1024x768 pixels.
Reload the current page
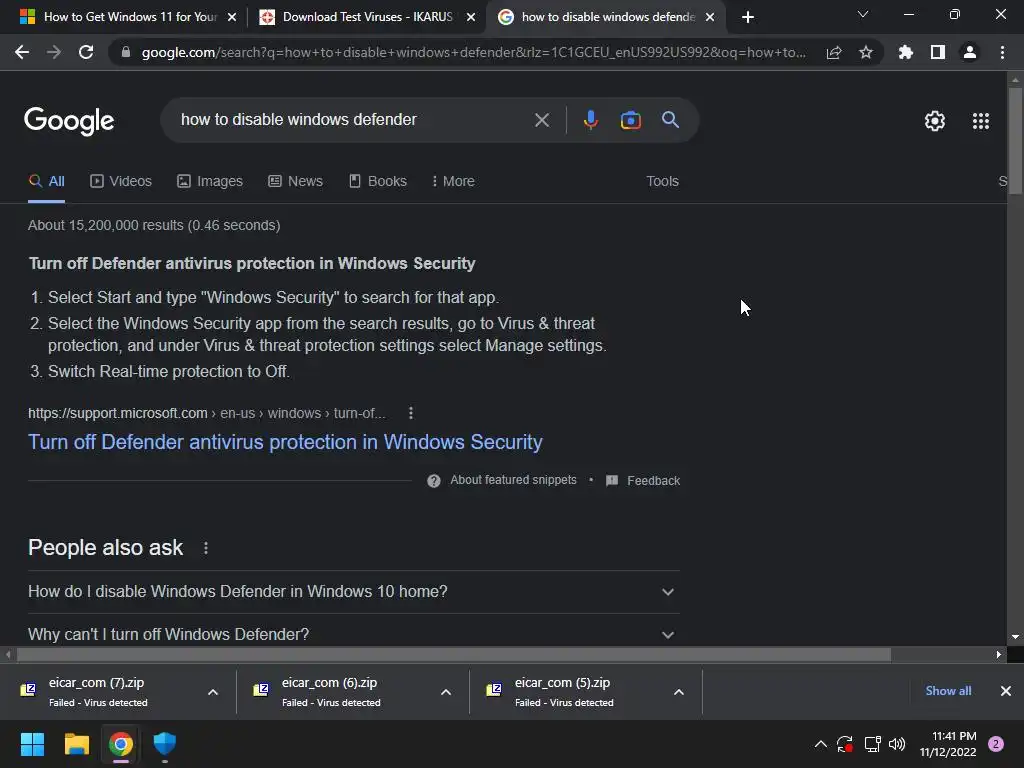click(86, 52)
